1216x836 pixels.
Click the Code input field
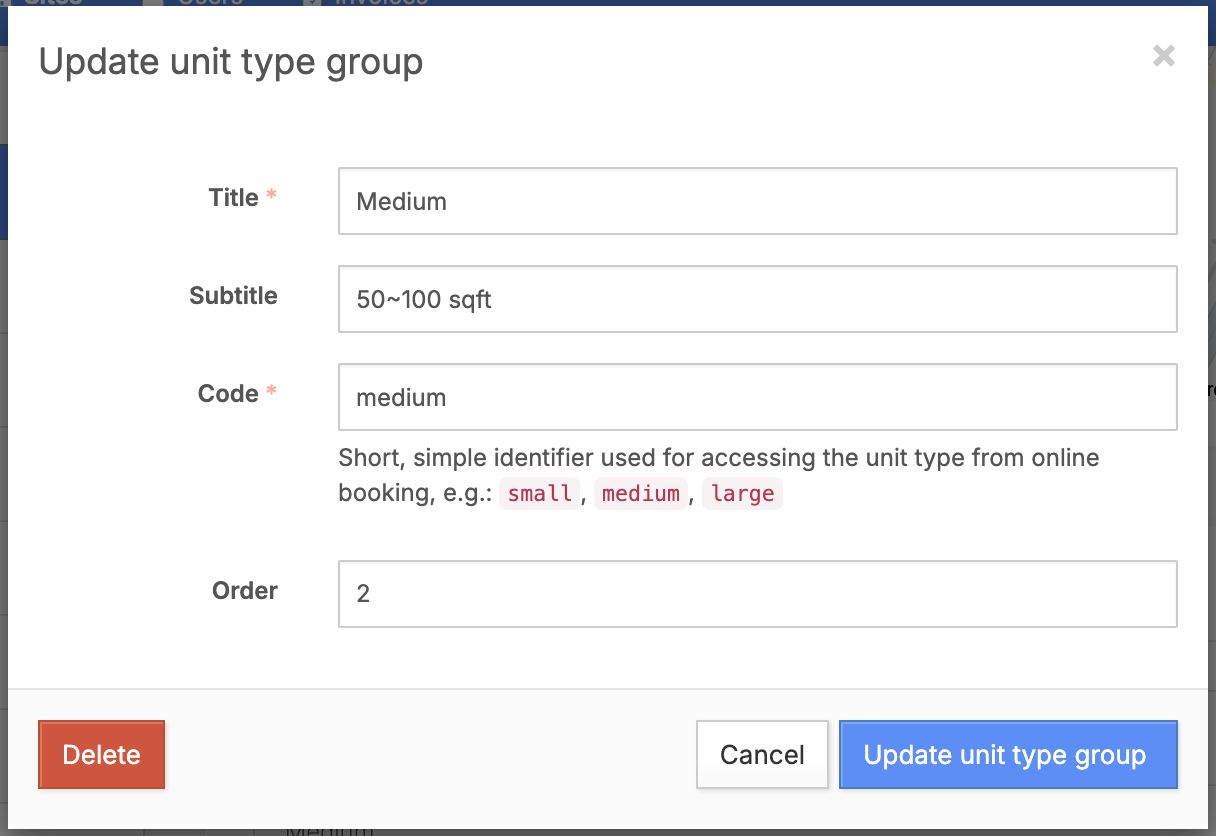[757, 397]
